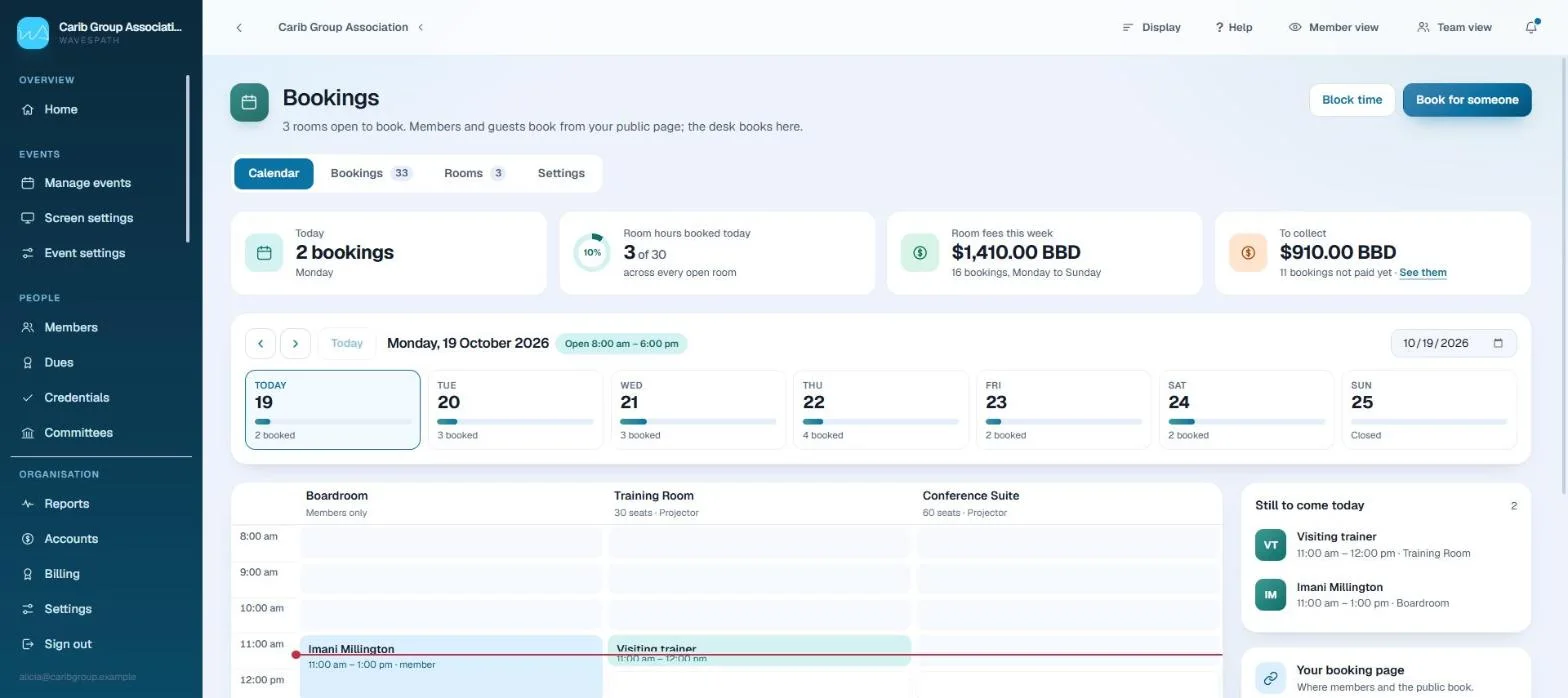Click the Bookings page calendar icon
This screenshot has width=1568, height=698.
pos(249,102)
